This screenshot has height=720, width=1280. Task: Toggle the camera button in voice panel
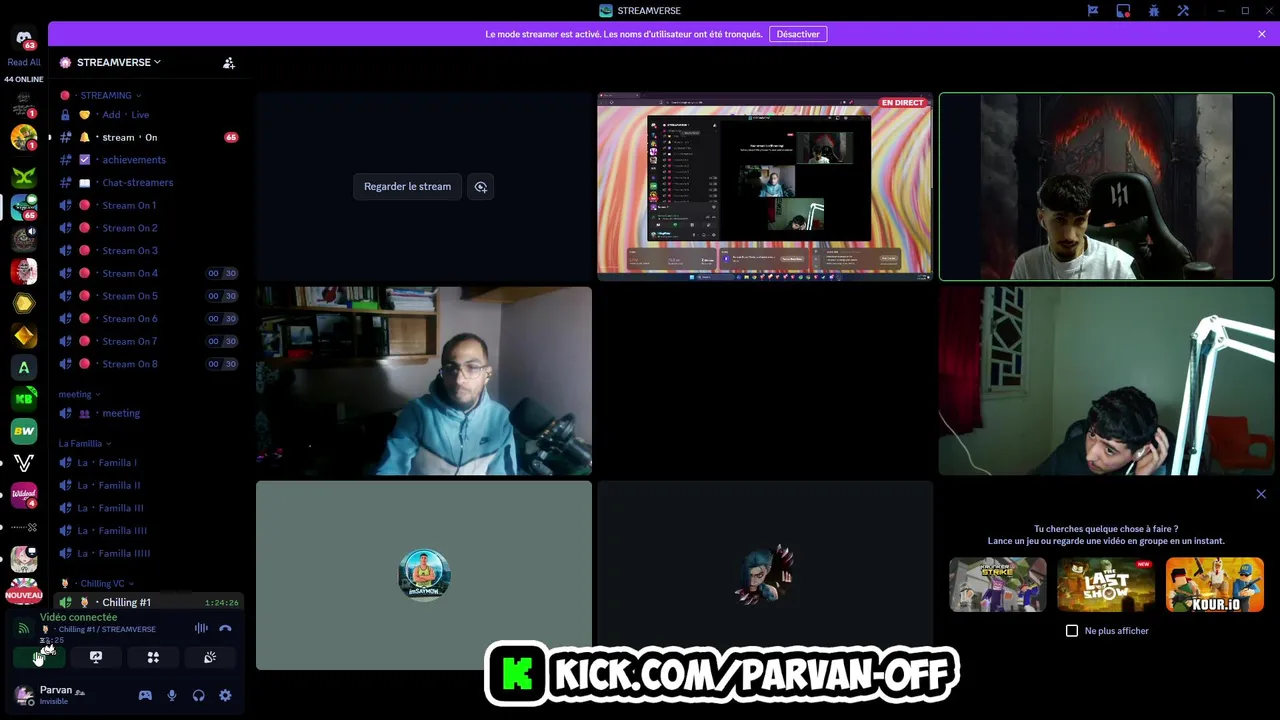(39, 657)
